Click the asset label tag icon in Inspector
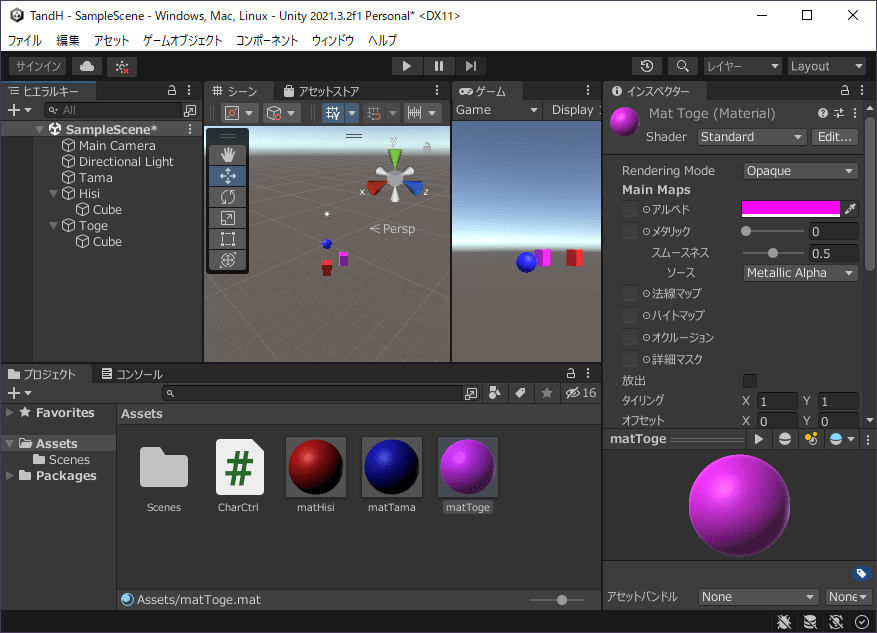877x633 pixels. (861, 573)
